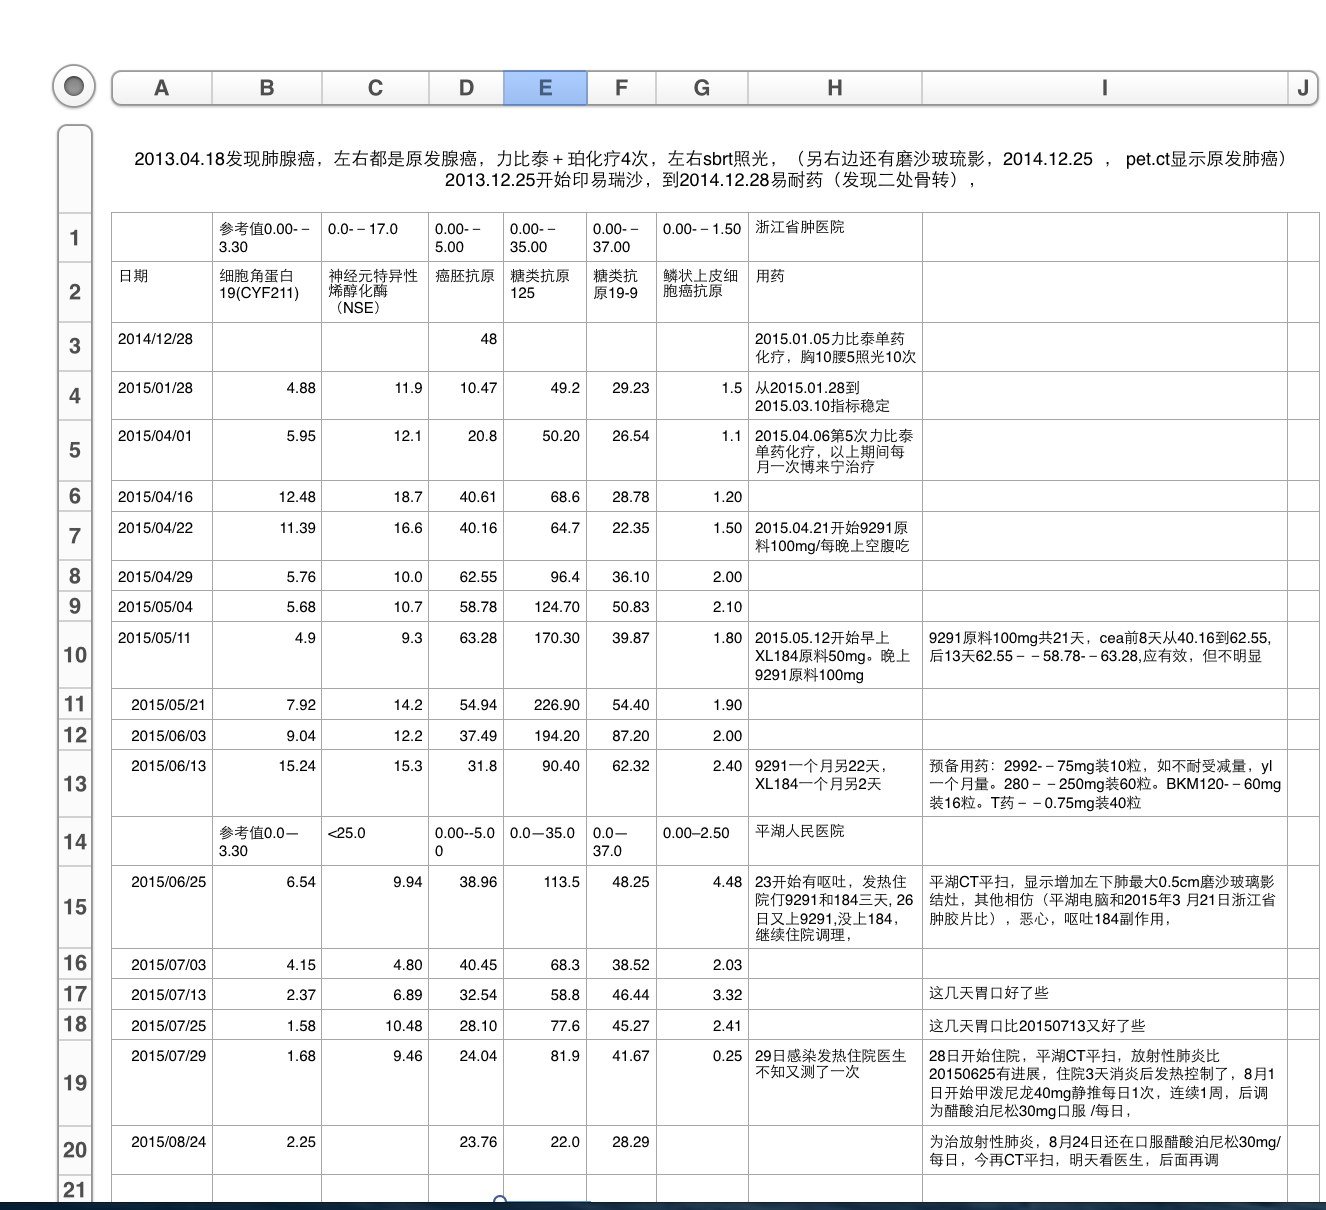Click cell '平湖人民医院'
1326x1210 pixels.
pyautogui.click(x=835, y=841)
